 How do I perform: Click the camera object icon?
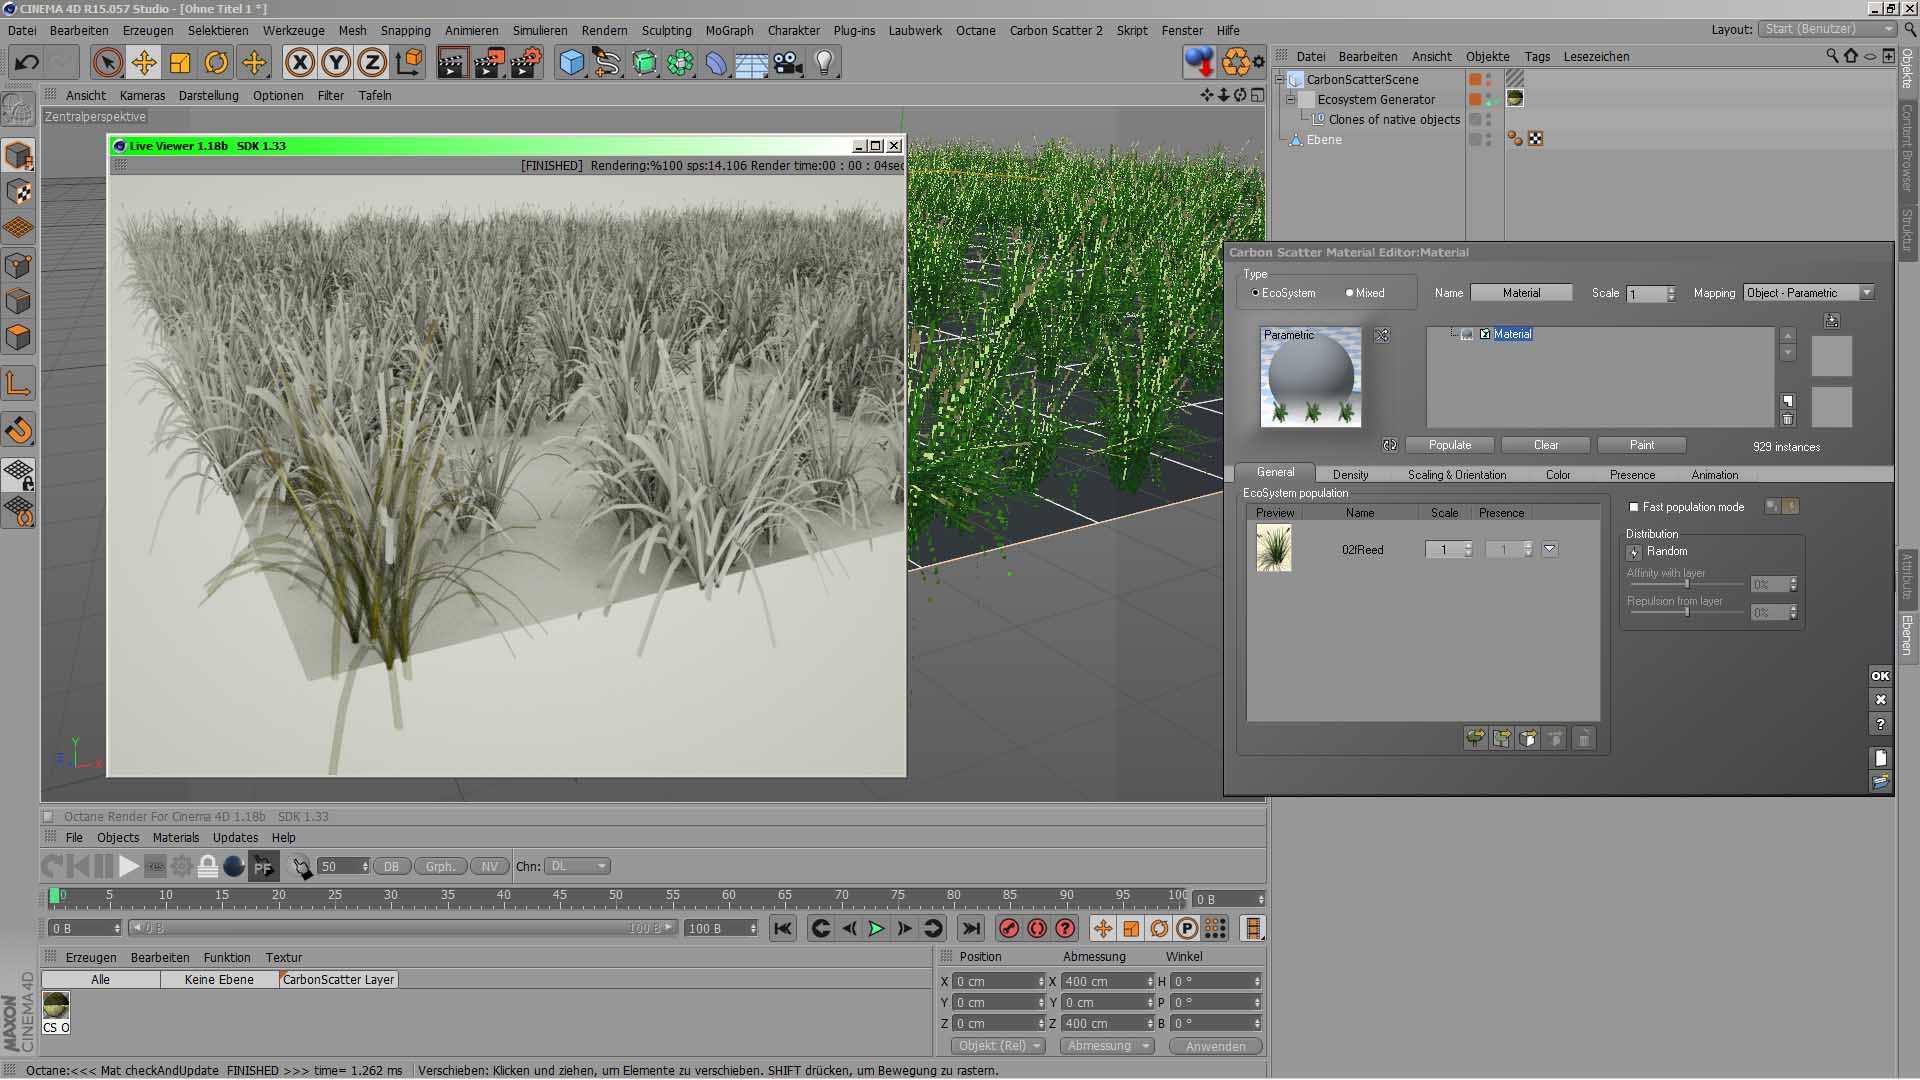(x=788, y=63)
